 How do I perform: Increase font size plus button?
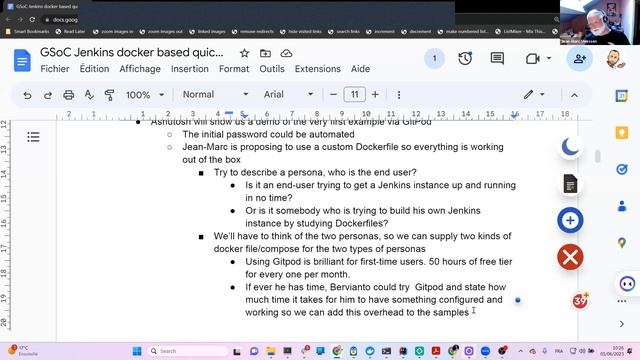pyautogui.click(x=375, y=95)
